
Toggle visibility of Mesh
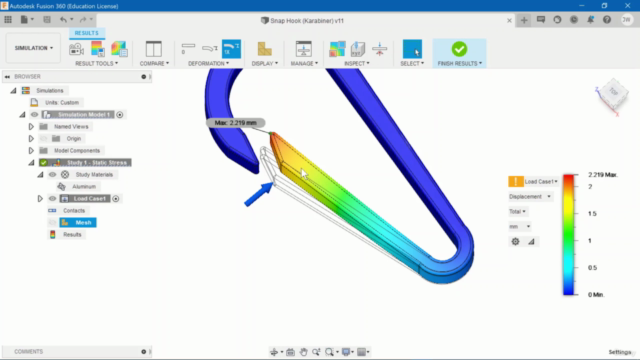[52, 223]
